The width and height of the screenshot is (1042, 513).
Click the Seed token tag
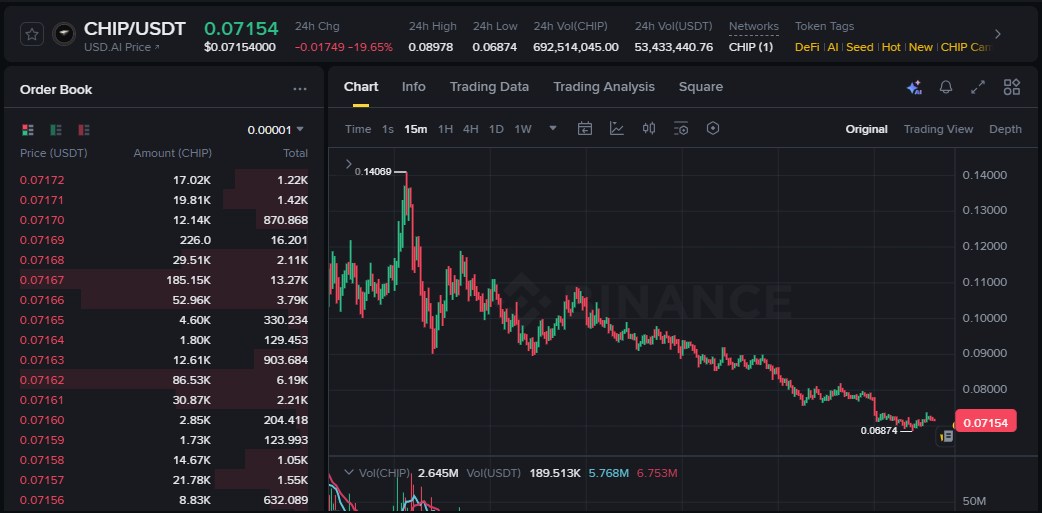860,47
